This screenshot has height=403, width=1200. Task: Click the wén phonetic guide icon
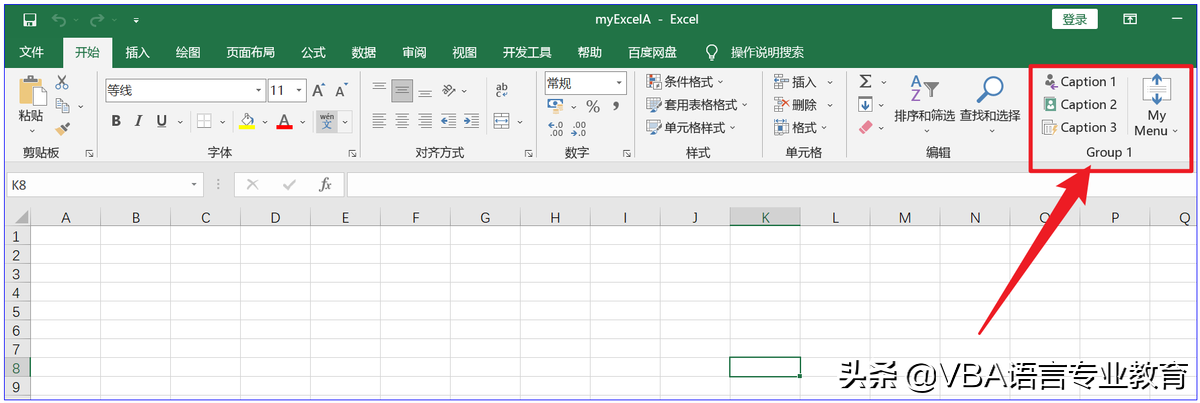coord(327,121)
